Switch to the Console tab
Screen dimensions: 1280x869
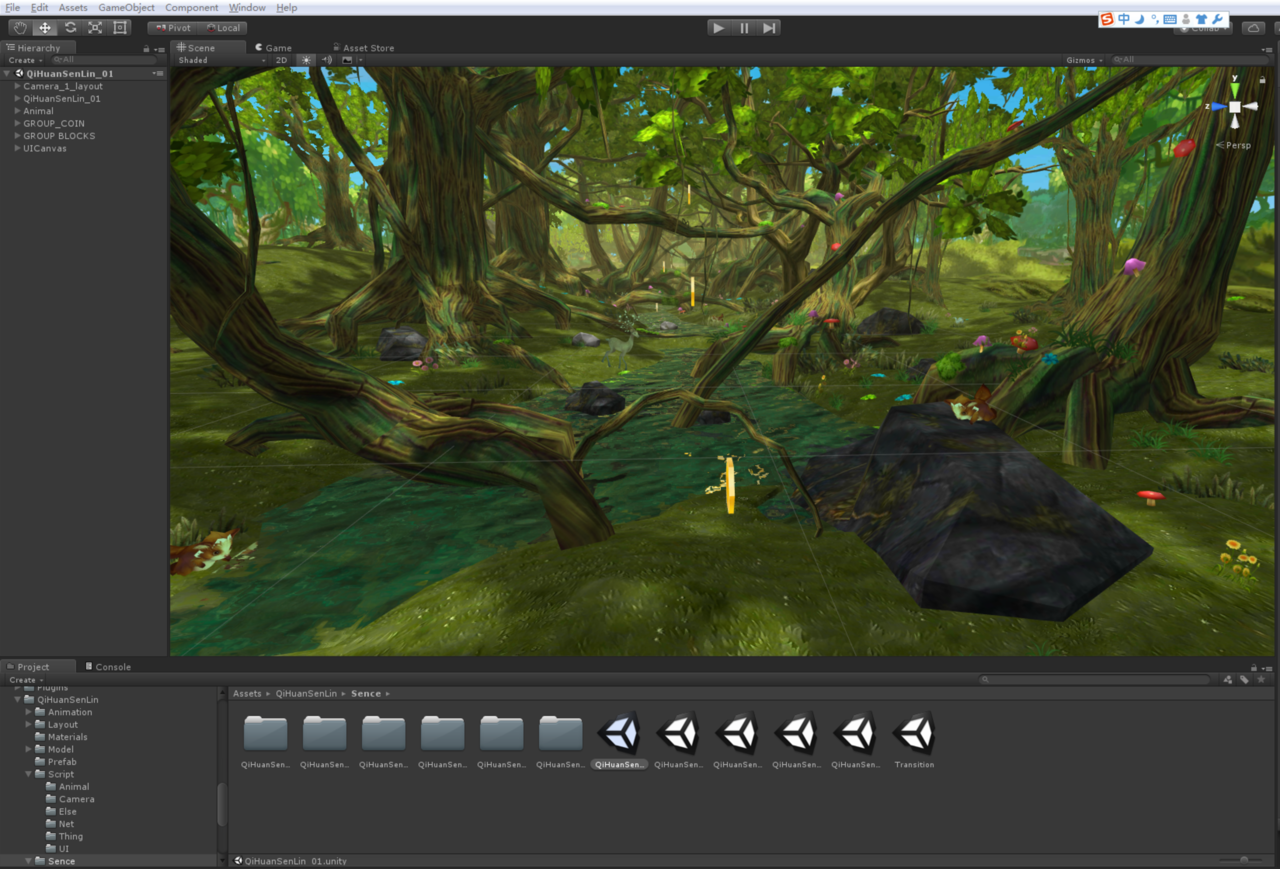coord(108,667)
